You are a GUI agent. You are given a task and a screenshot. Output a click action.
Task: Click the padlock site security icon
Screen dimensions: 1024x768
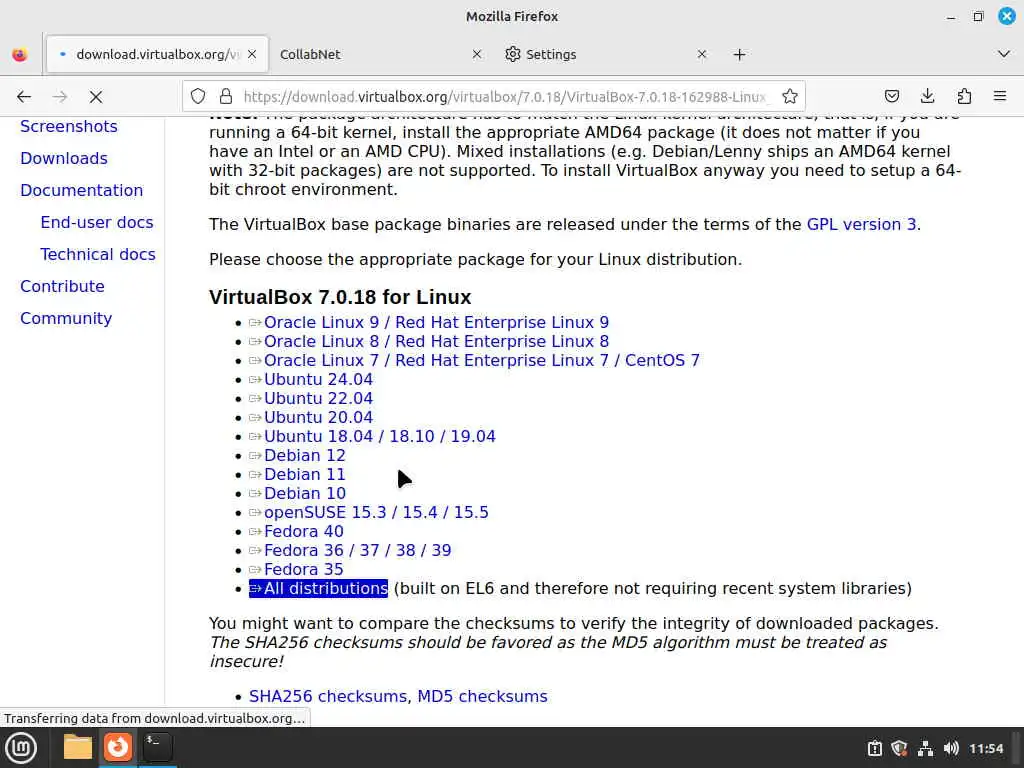click(226, 97)
